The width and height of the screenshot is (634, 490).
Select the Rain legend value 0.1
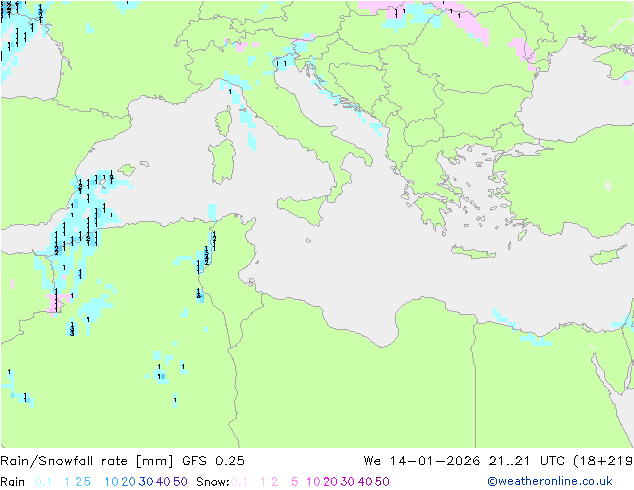pyautogui.click(x=43, y=482)
